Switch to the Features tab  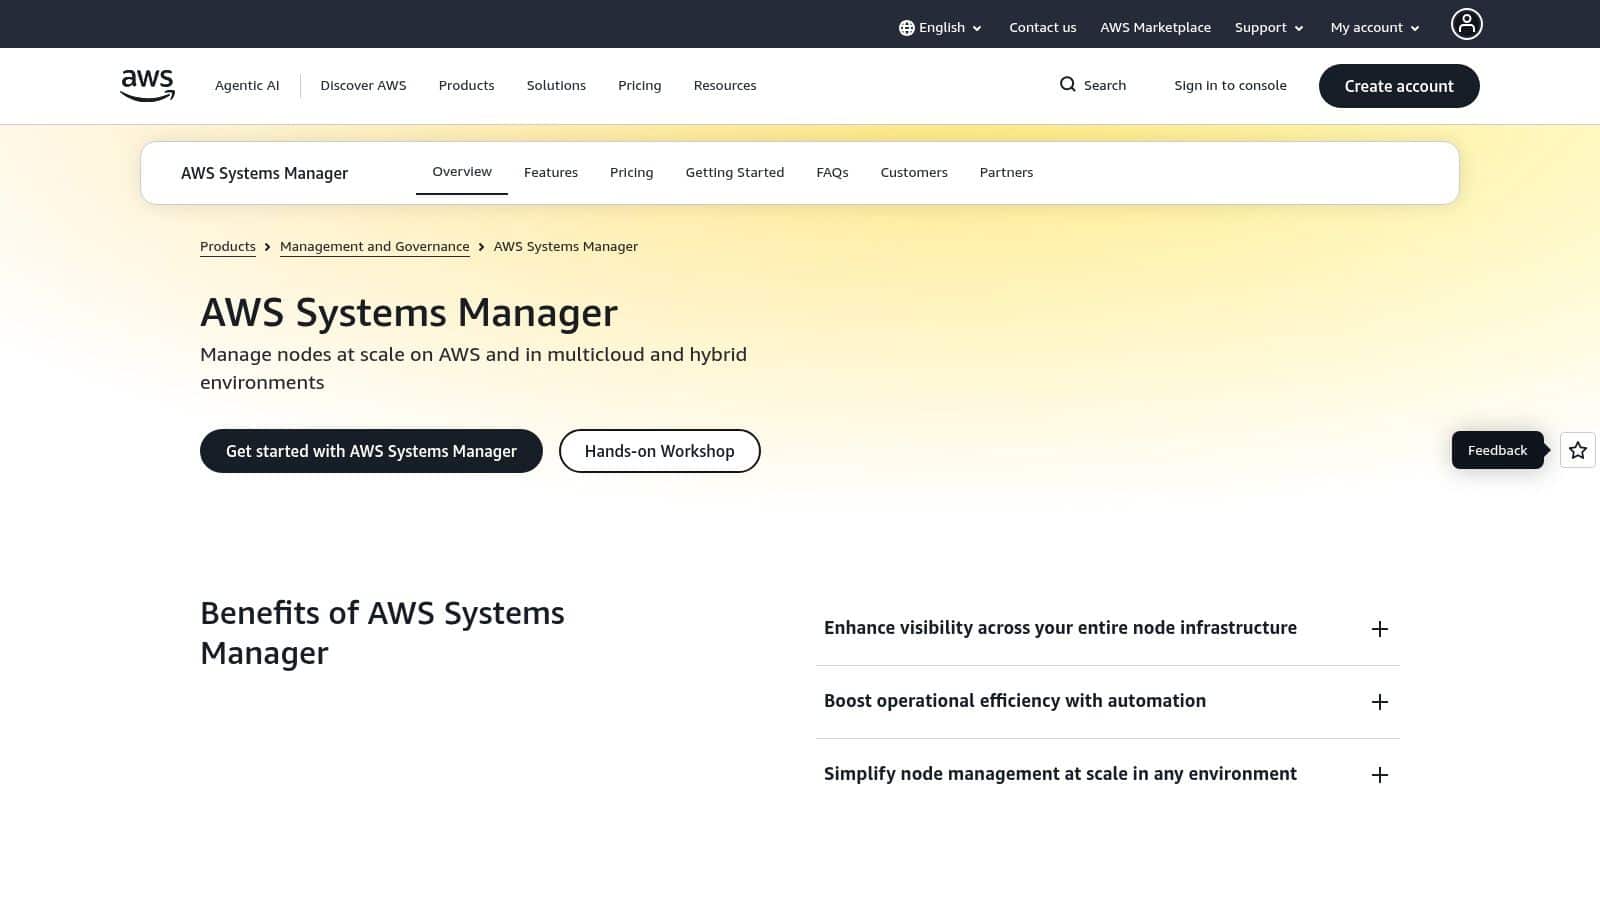pyautogui.click(x=551, y=172)
